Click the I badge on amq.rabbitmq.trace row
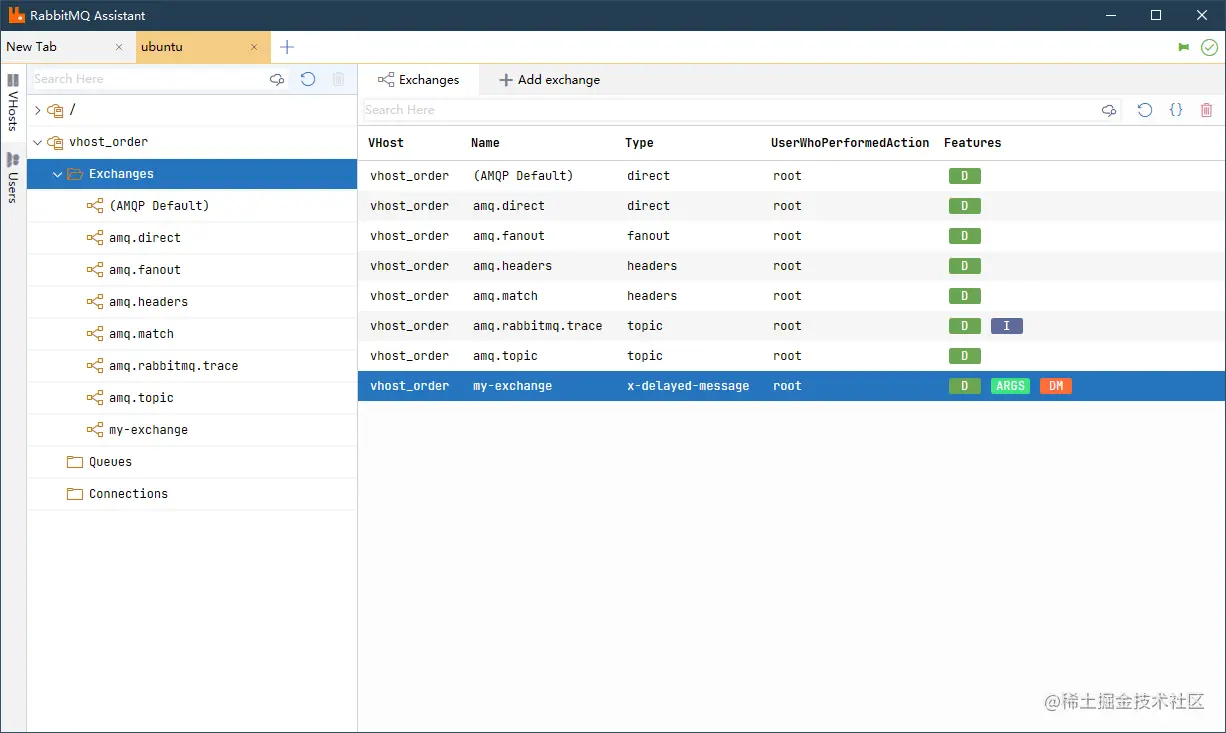Image resolution: width=1226 pixels, height=733 pixels. (x=1007, y=326)
